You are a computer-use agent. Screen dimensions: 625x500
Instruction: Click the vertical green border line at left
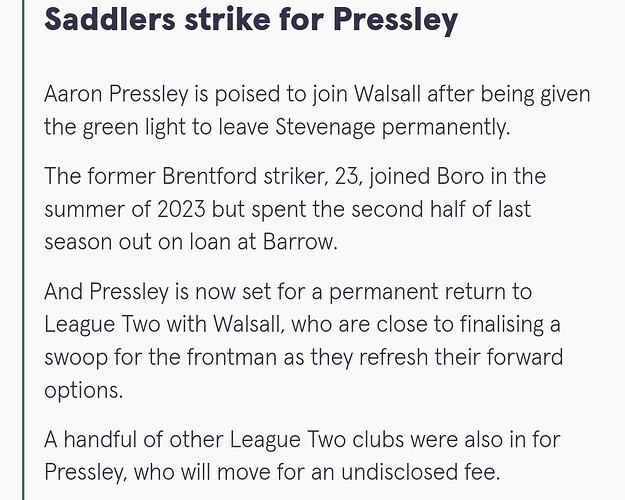tap(23, 250)
